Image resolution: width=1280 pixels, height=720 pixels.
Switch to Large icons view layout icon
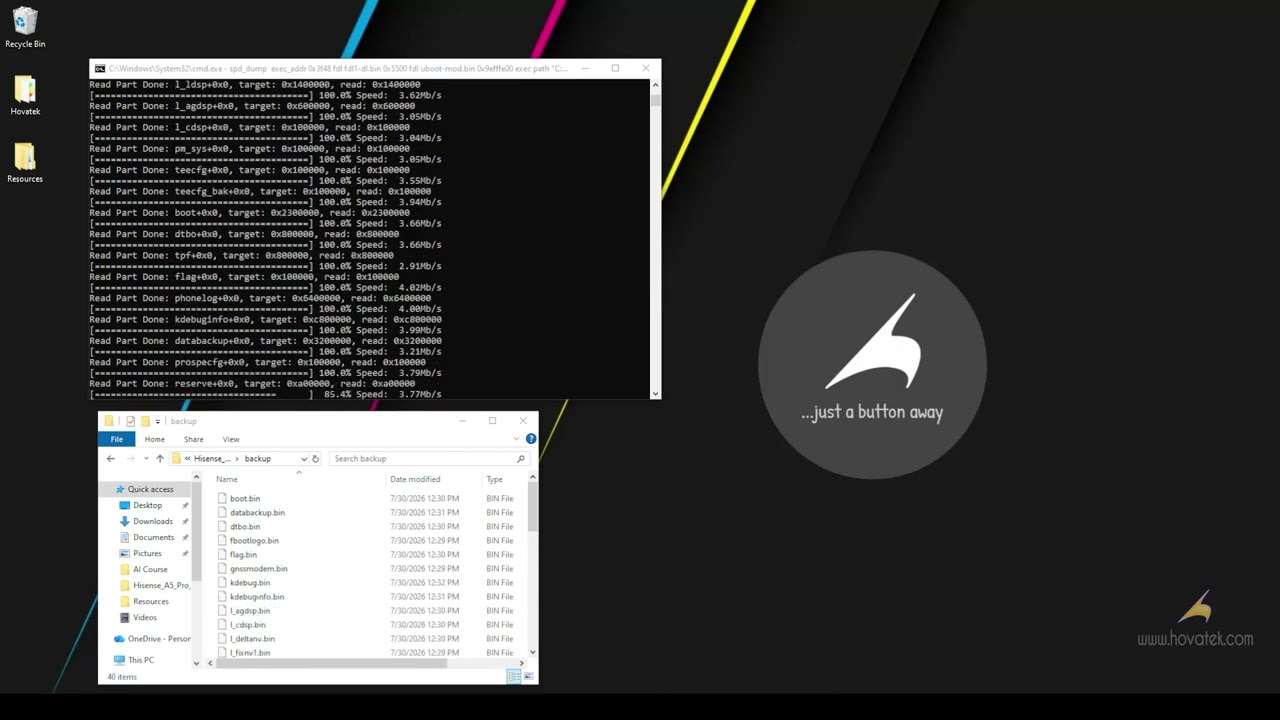pos(527,677)
